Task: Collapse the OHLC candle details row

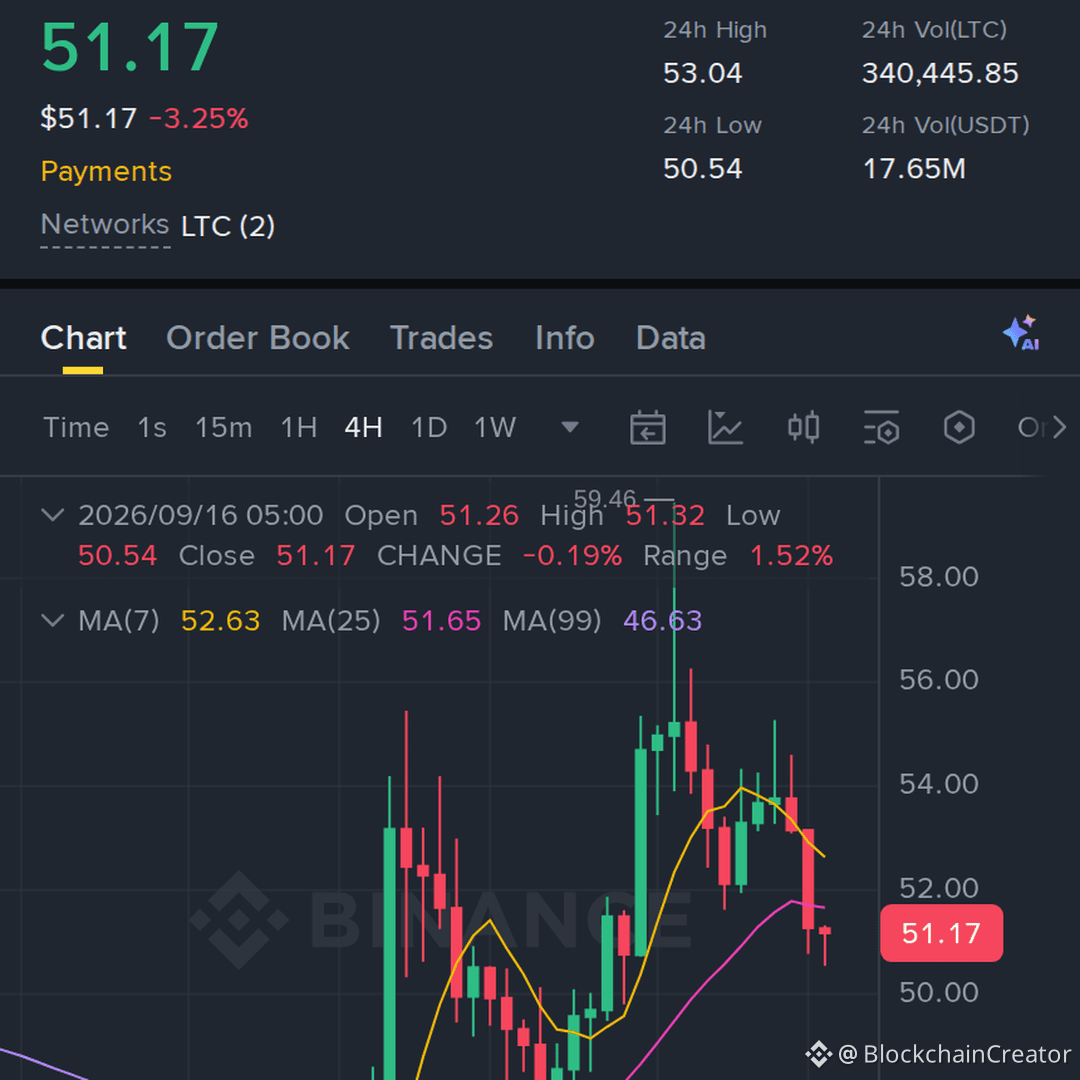Action: [53, 515]
